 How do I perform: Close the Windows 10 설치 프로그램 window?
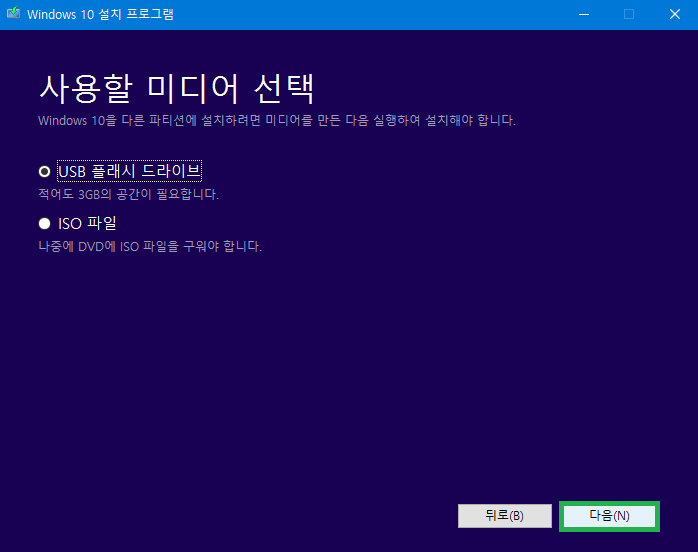tap(675, 14)
